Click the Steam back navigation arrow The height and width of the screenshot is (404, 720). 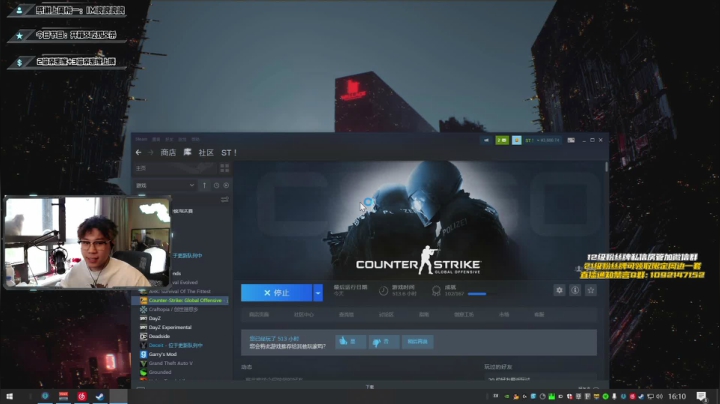point(139,152)
